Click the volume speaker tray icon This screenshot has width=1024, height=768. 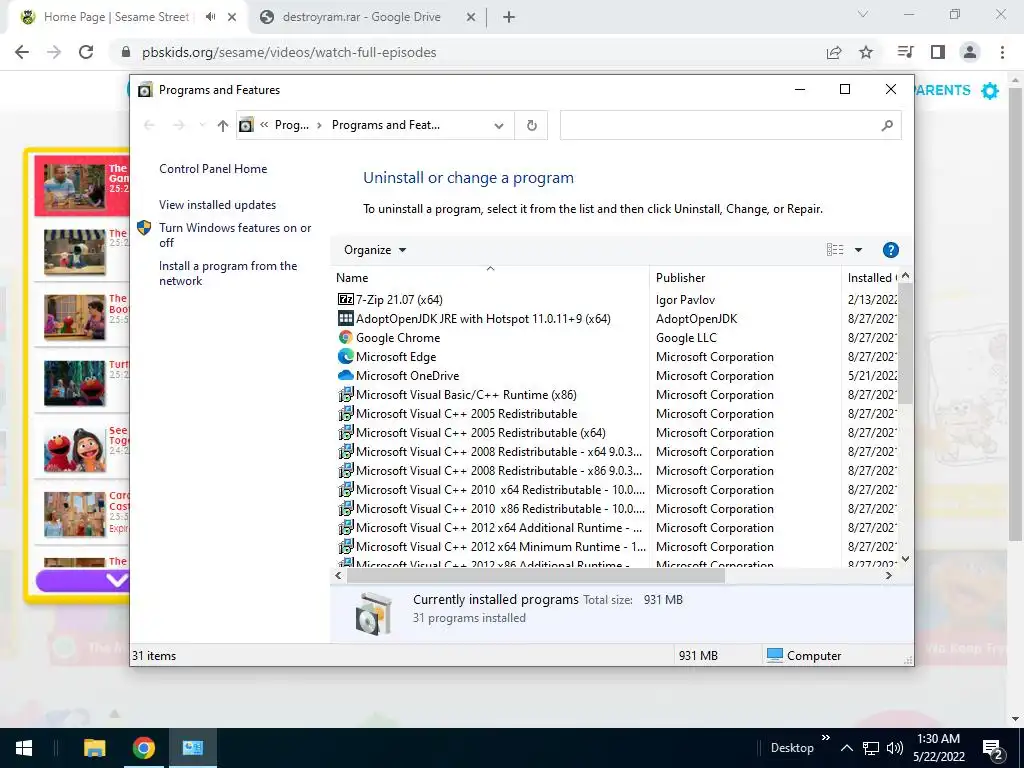[x=895, y=748]
